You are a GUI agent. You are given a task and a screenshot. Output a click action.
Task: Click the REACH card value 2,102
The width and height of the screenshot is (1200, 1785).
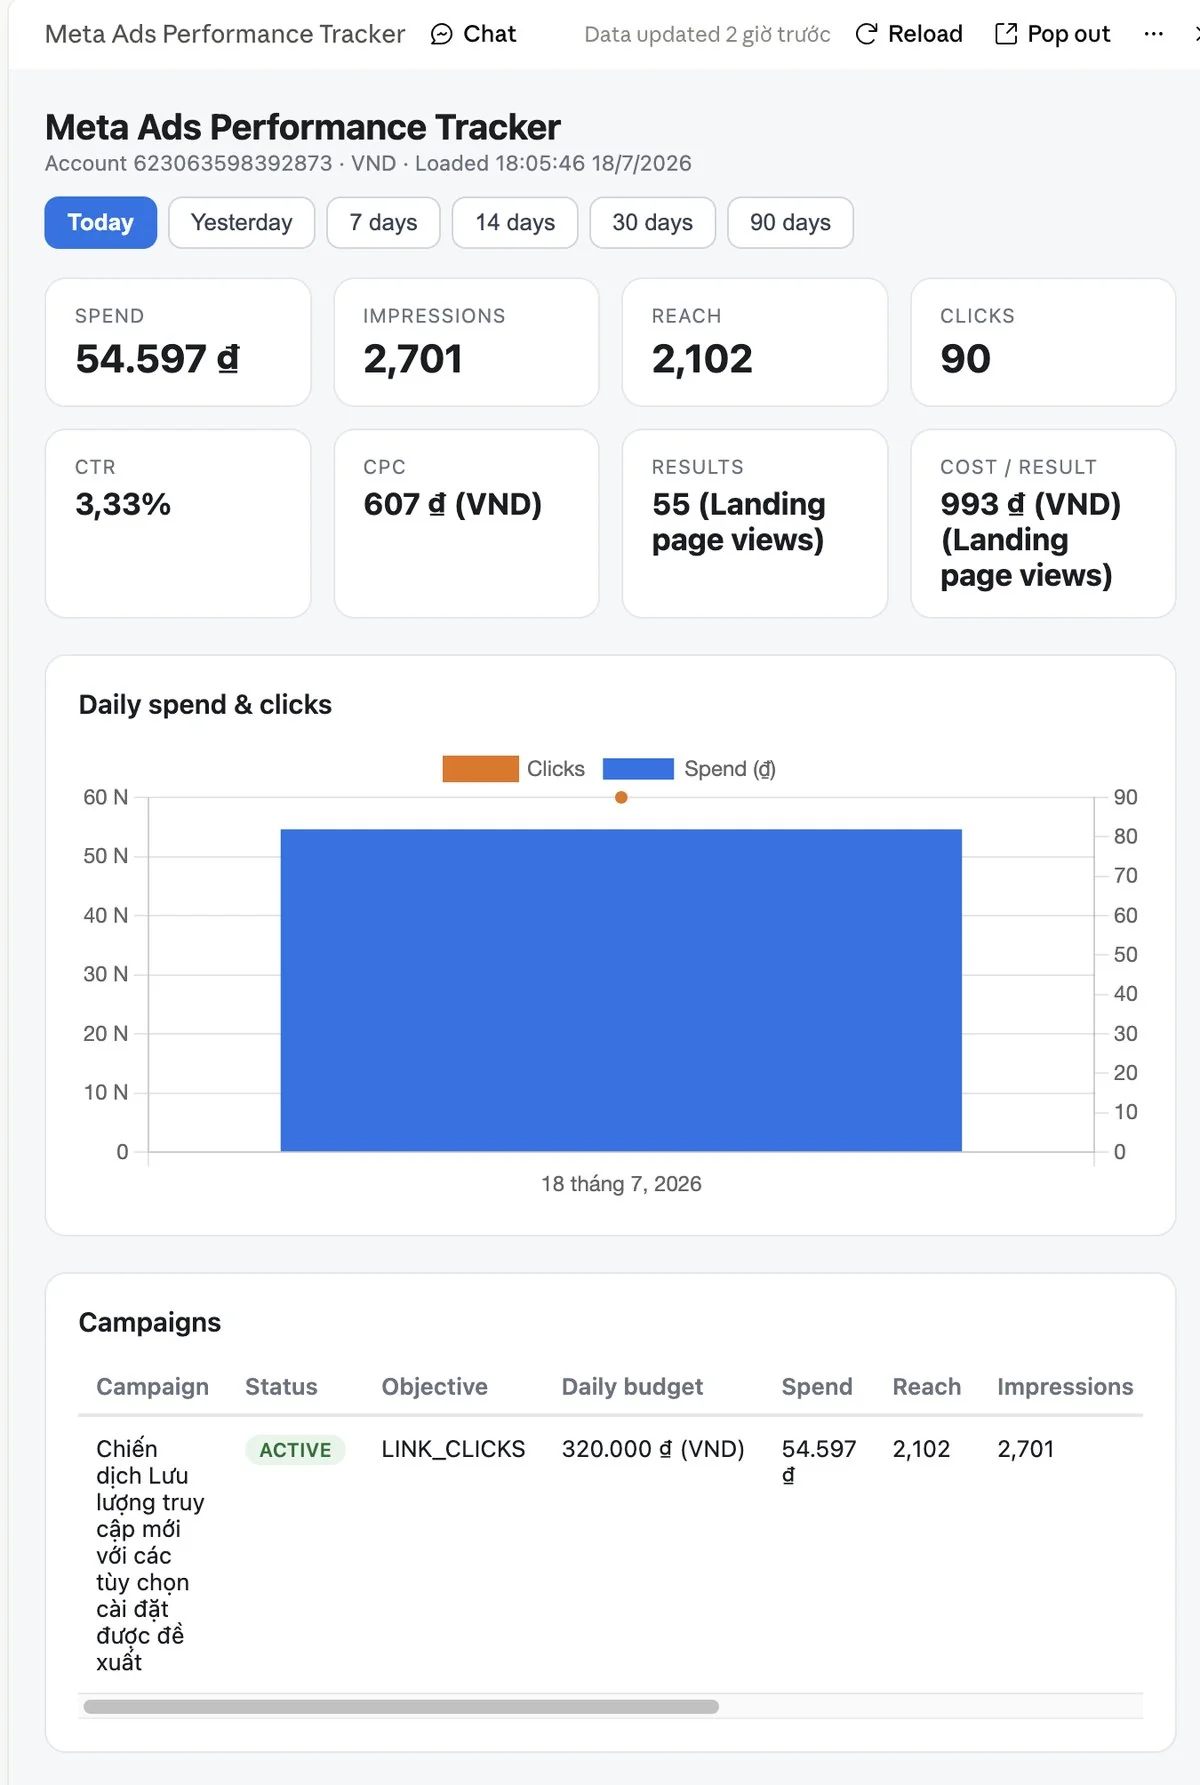coord(702,359)
